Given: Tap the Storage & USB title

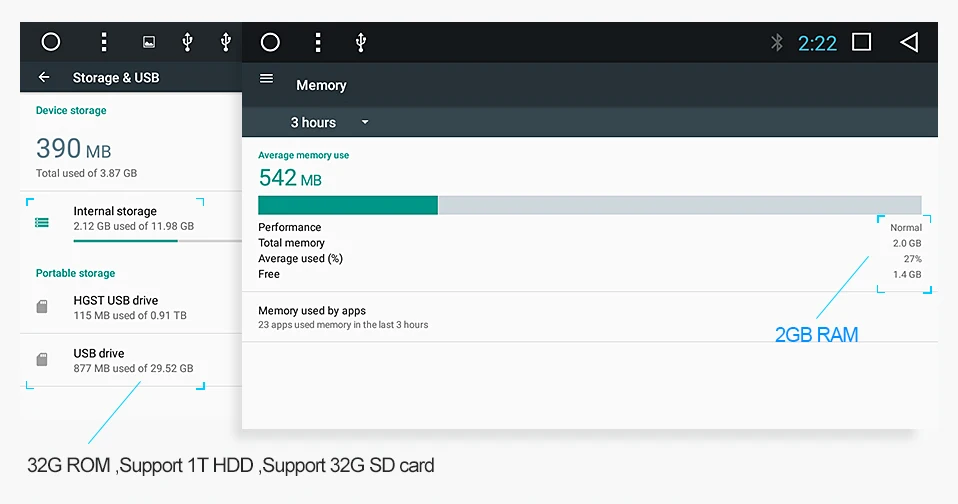Looking at the screenshot, I should [x=116, y=78].
